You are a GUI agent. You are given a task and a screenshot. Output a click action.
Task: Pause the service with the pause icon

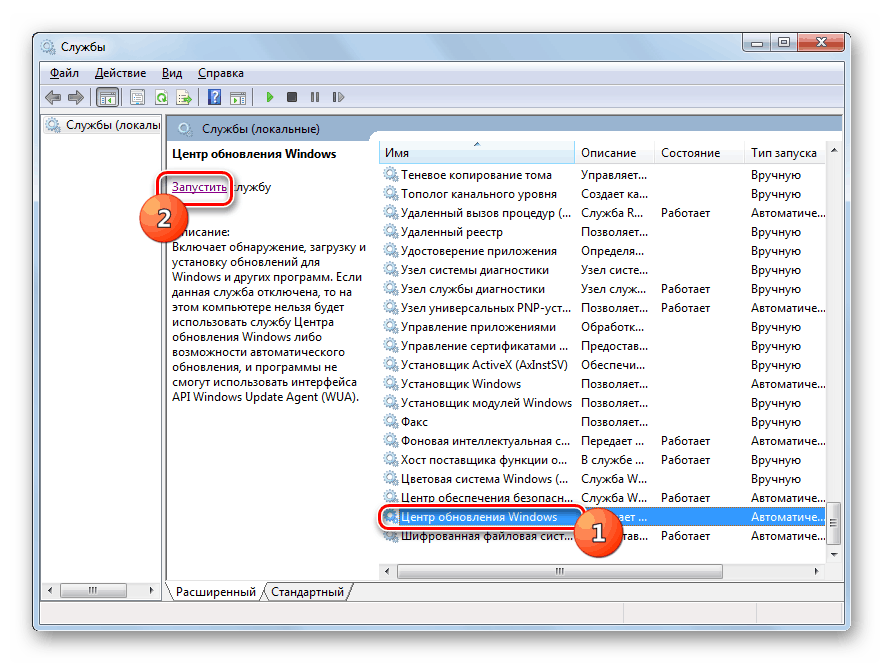tap(315, 97)
